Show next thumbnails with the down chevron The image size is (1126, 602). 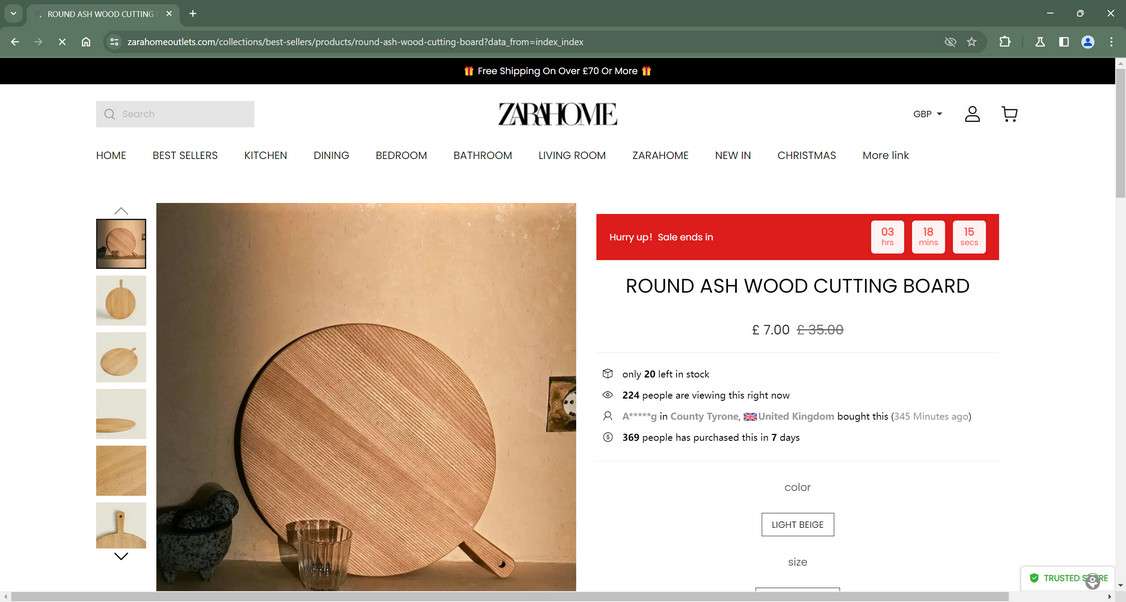(x=121, y=556)
